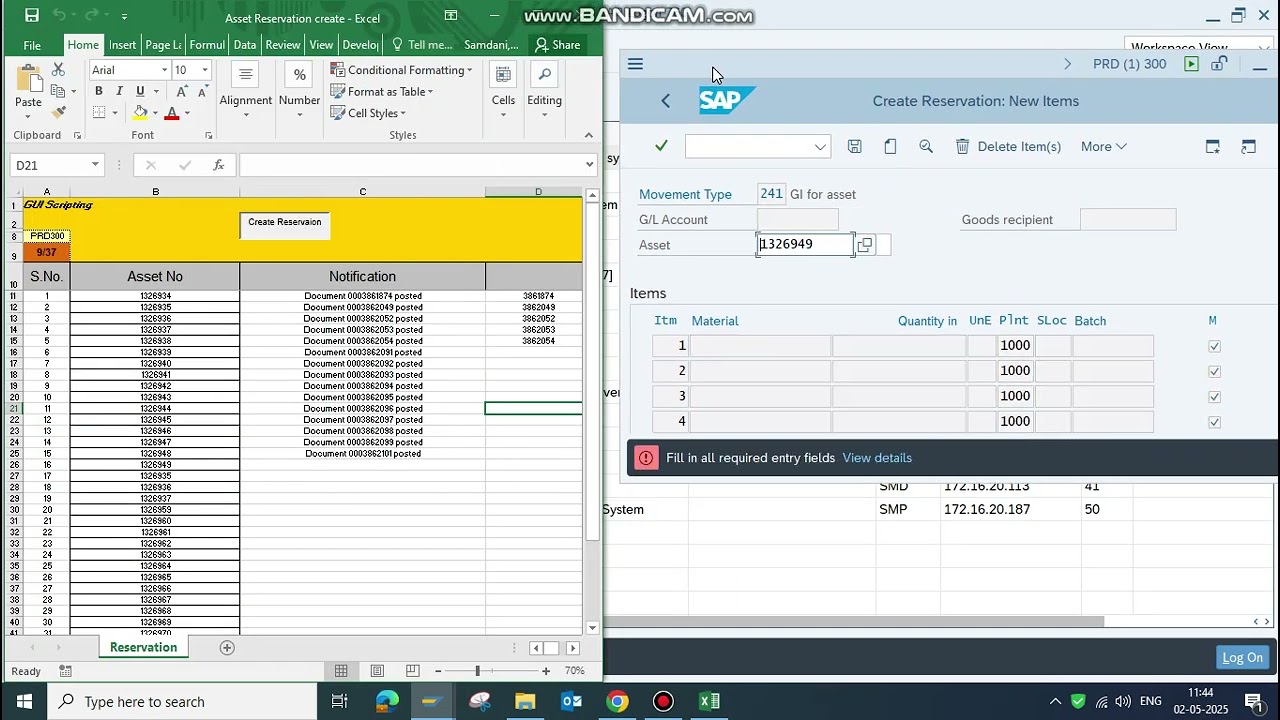Click SAP lock icon in header
This screenshot has height=720, width=1280.
pyautogui.click(x=1219, y=64)
